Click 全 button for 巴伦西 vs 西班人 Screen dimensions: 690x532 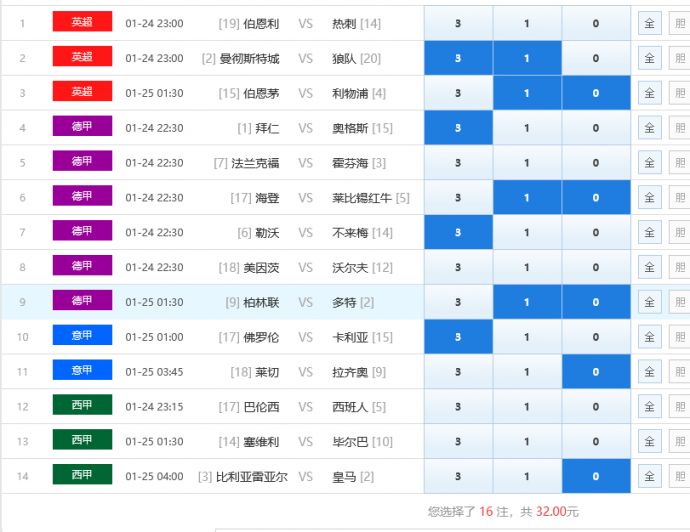(649, 407)
